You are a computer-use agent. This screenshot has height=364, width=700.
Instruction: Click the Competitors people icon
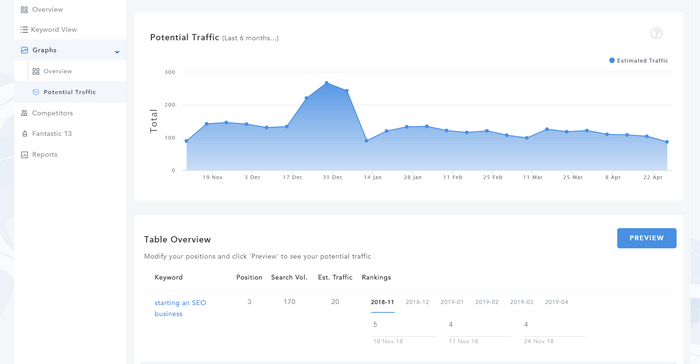pyautogui.click(x=24, y=113)
